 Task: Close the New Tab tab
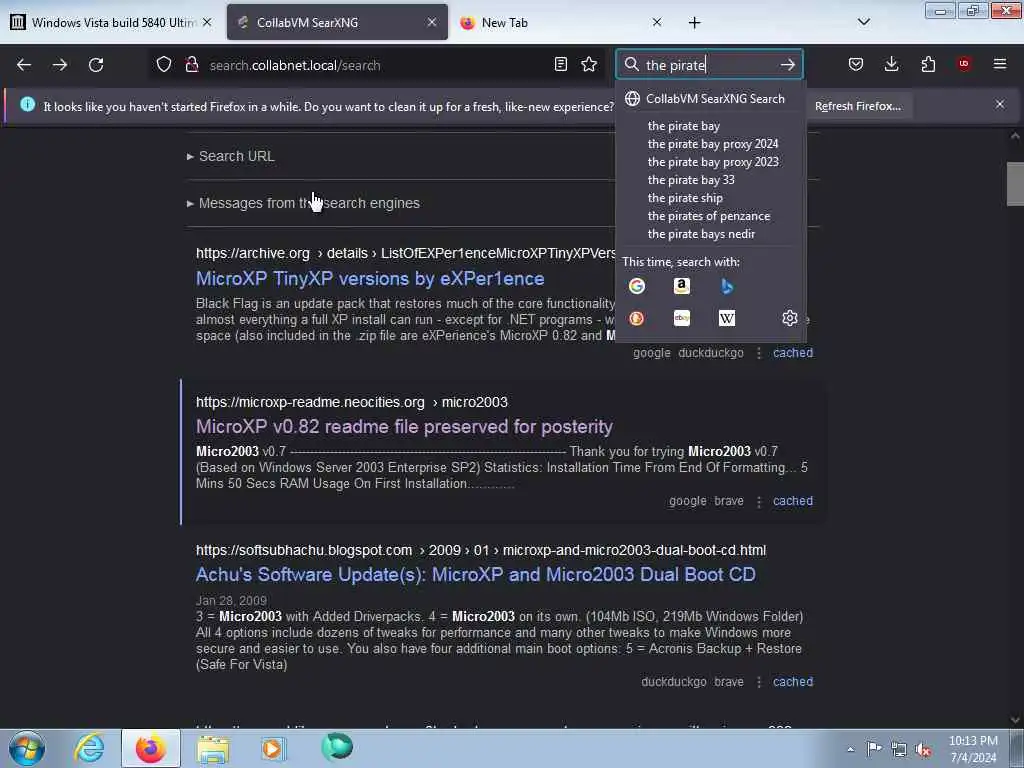tap(657, 22)
